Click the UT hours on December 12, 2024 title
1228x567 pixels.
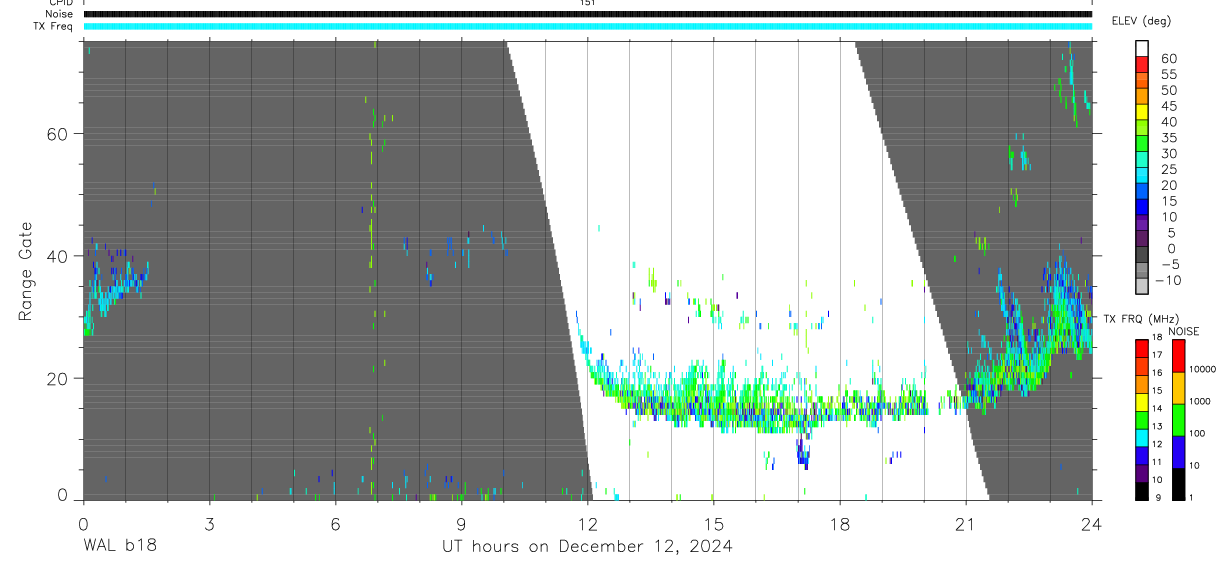587,546
